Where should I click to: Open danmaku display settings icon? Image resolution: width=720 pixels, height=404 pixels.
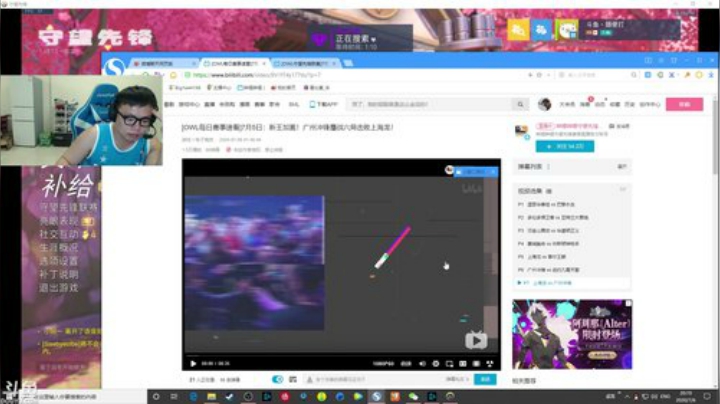click(292, 379)
